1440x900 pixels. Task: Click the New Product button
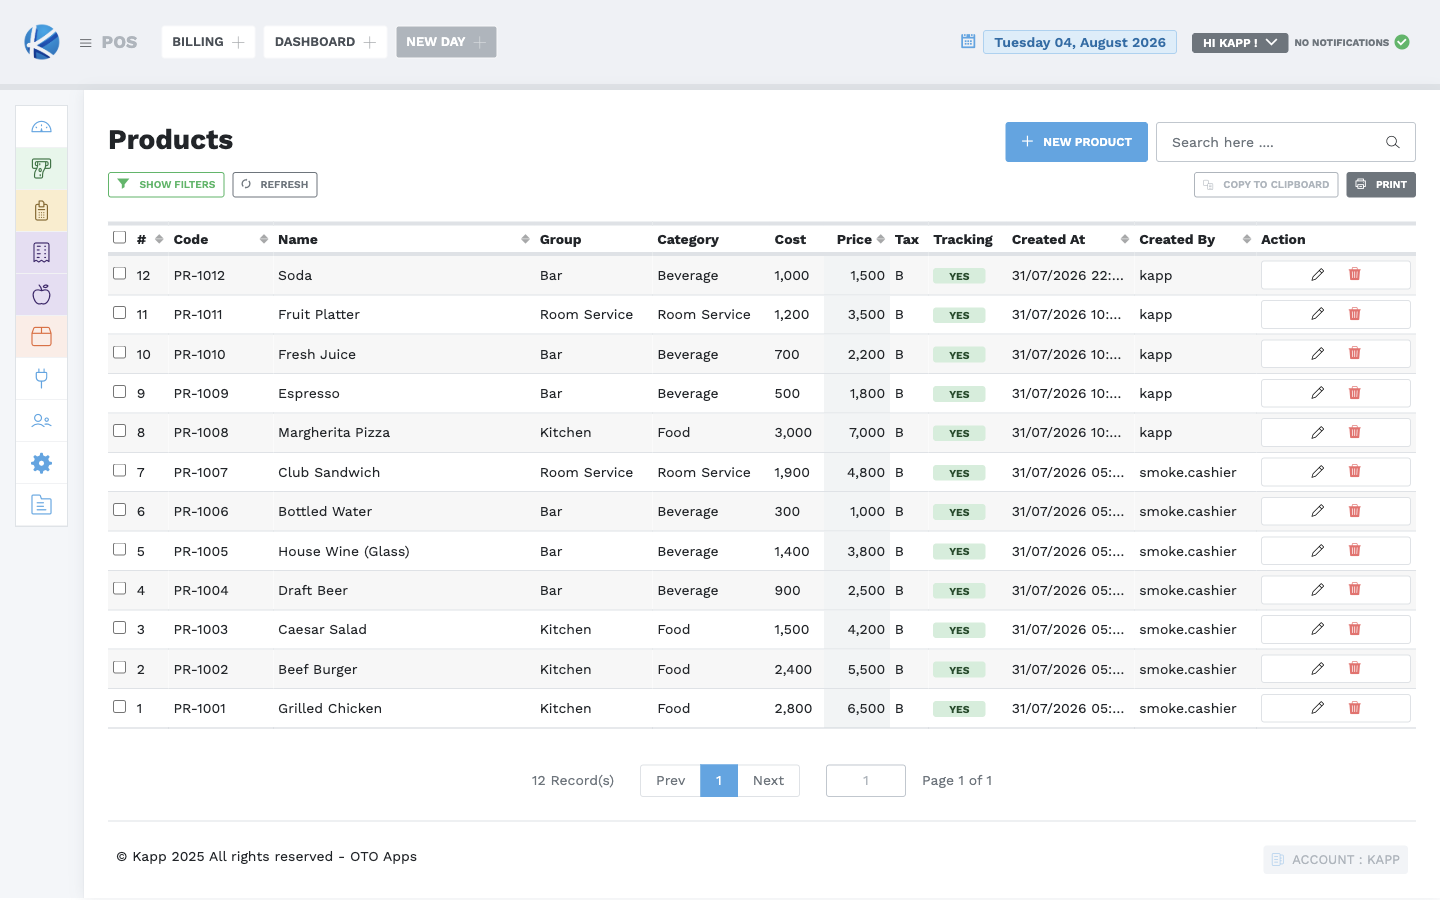(x=1076, y=142)
